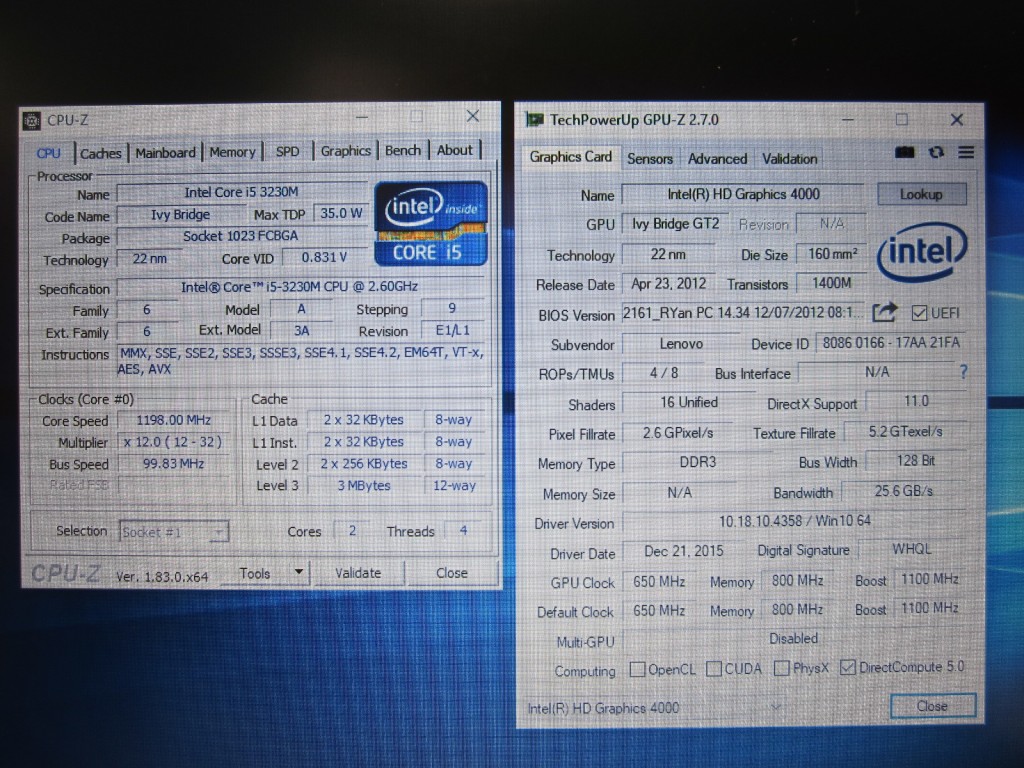Enable the OpenCL checkbox

click(x=637, y=669)
